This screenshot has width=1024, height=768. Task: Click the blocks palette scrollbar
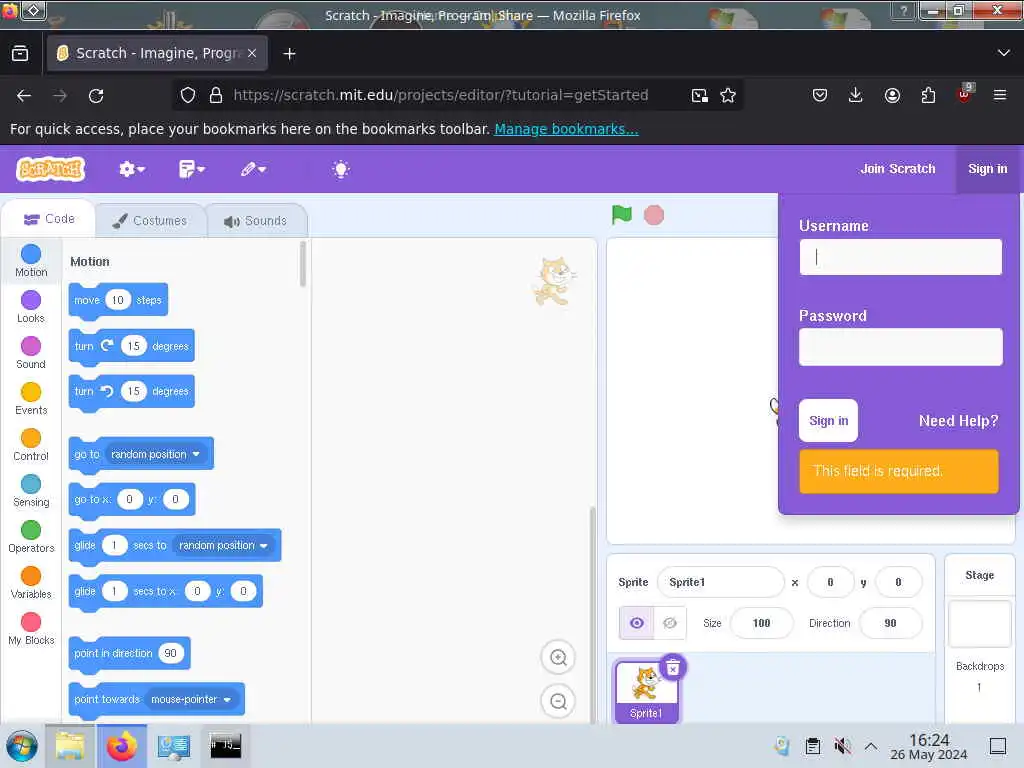pos(302,264)
